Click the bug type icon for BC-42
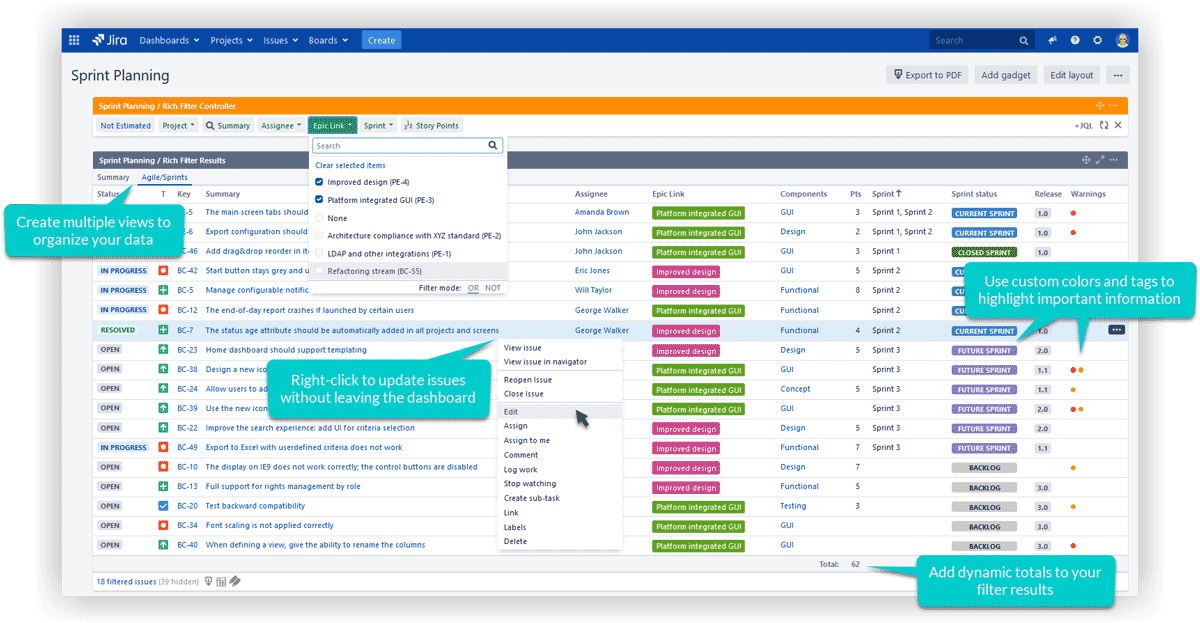Viewport: 1200px width, 623px height. (163, 271)
